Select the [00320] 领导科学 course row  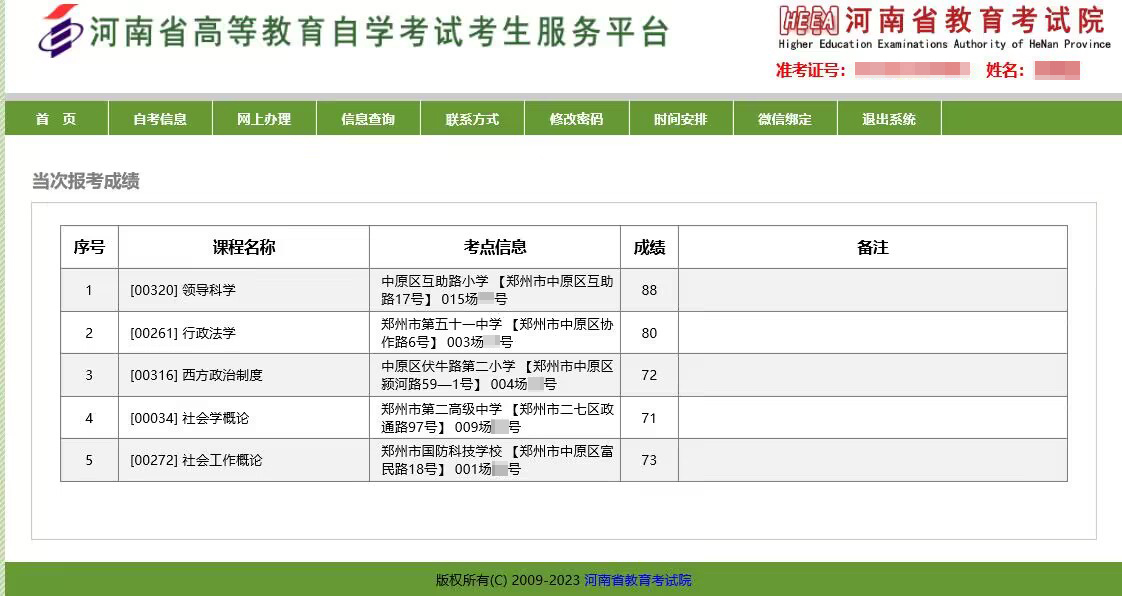(183, 291)
